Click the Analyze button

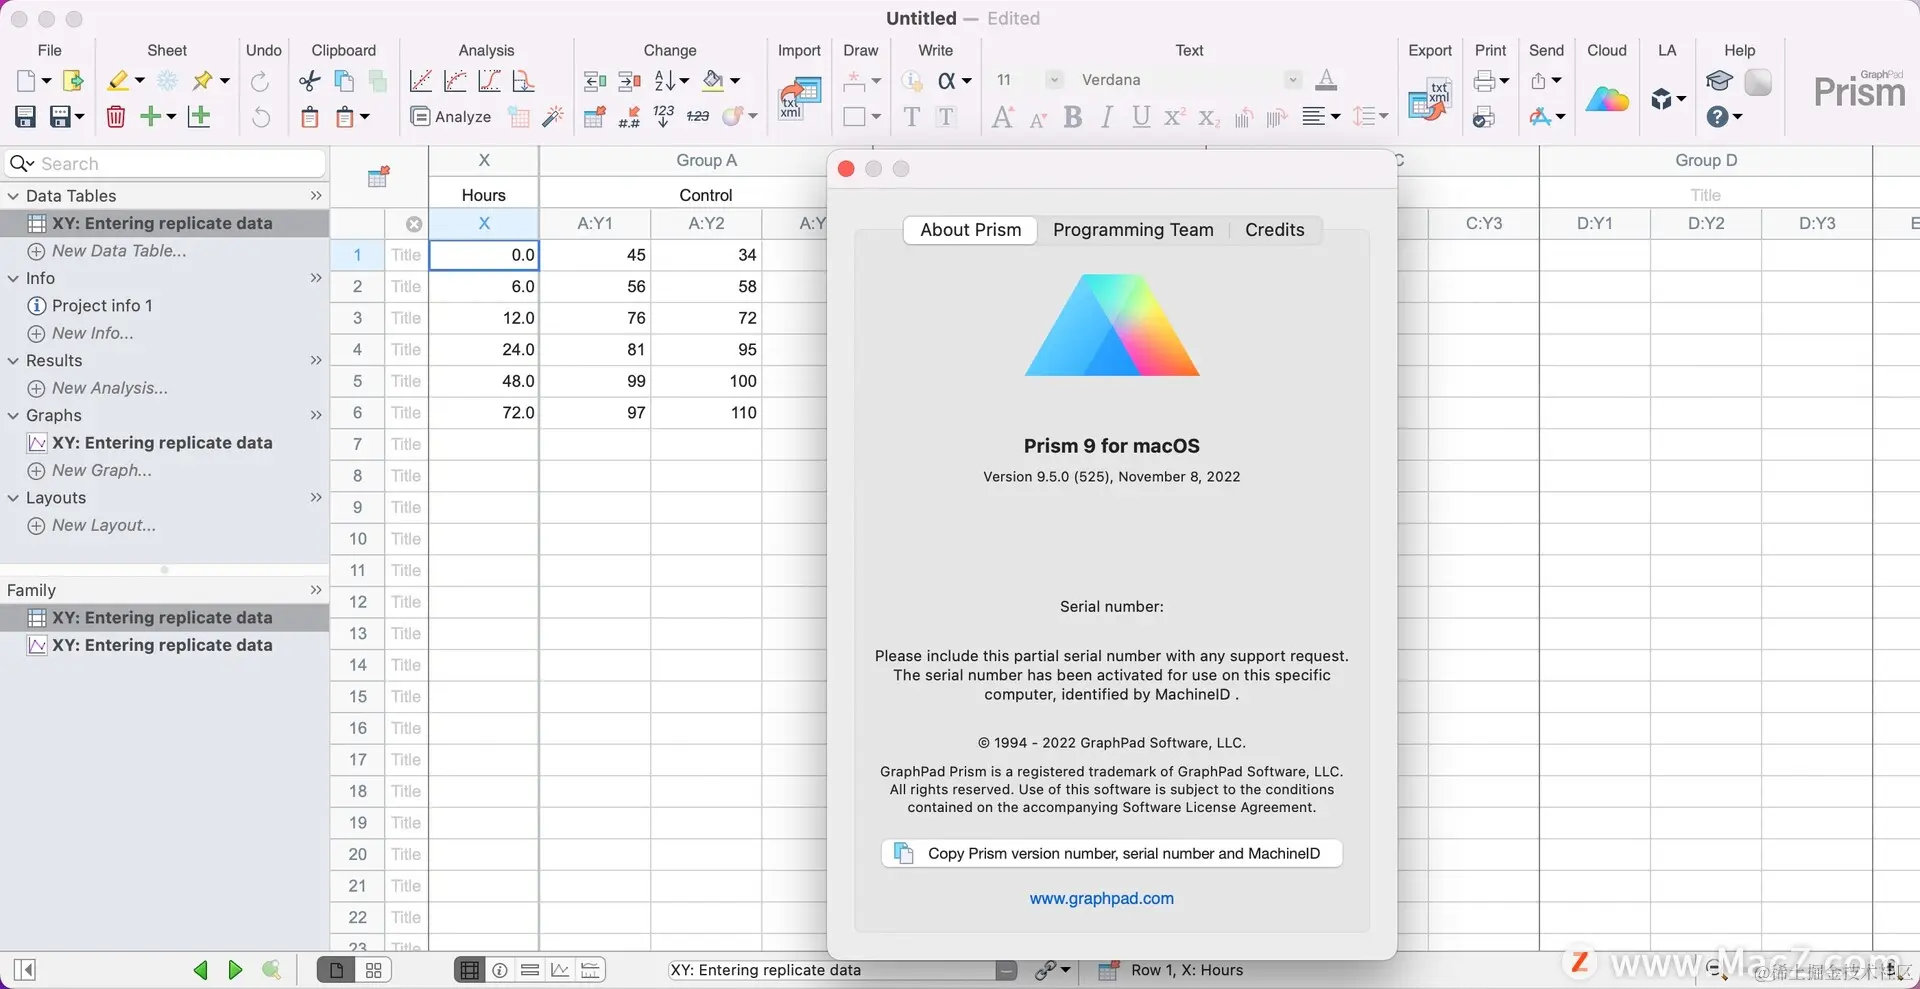(451, 117)
